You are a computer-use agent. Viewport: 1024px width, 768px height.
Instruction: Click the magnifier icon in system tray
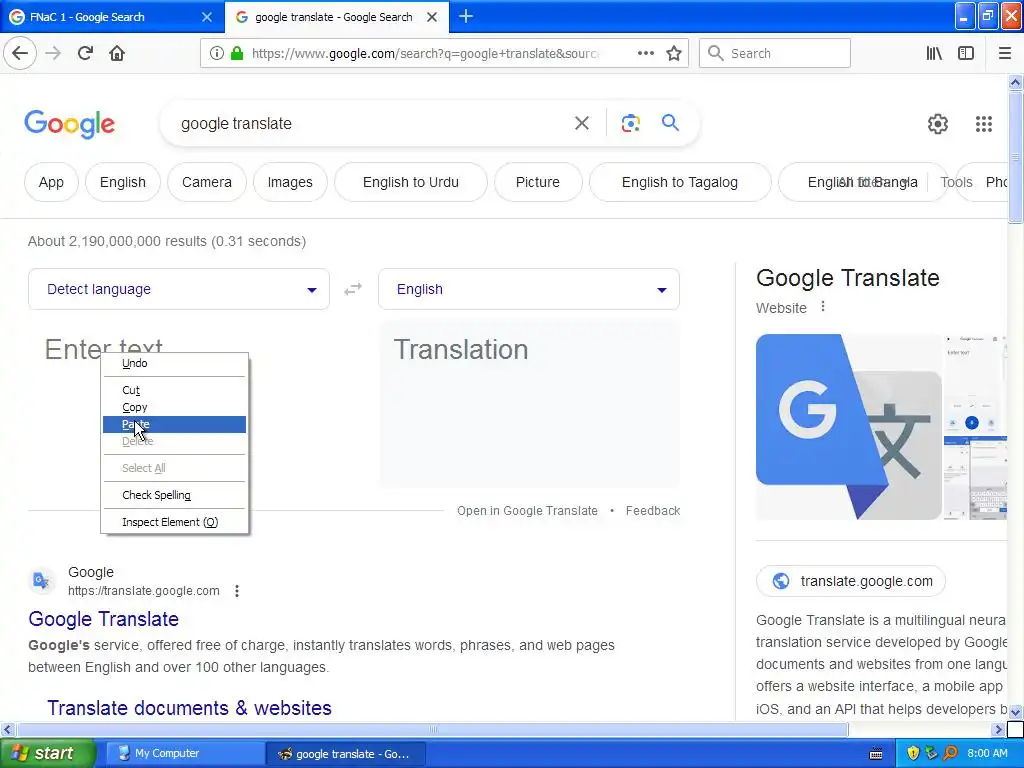point(950,754)
